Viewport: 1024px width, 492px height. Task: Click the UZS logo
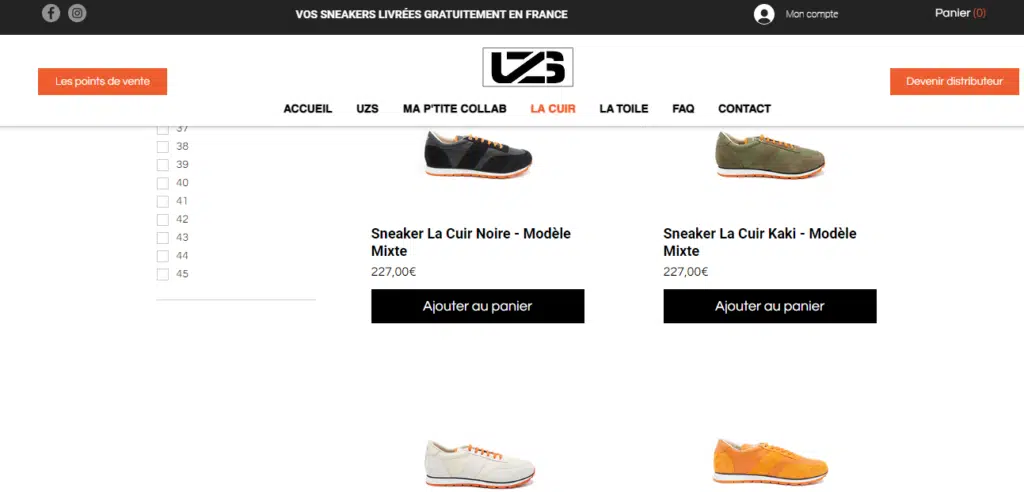[x=528, y=67]
